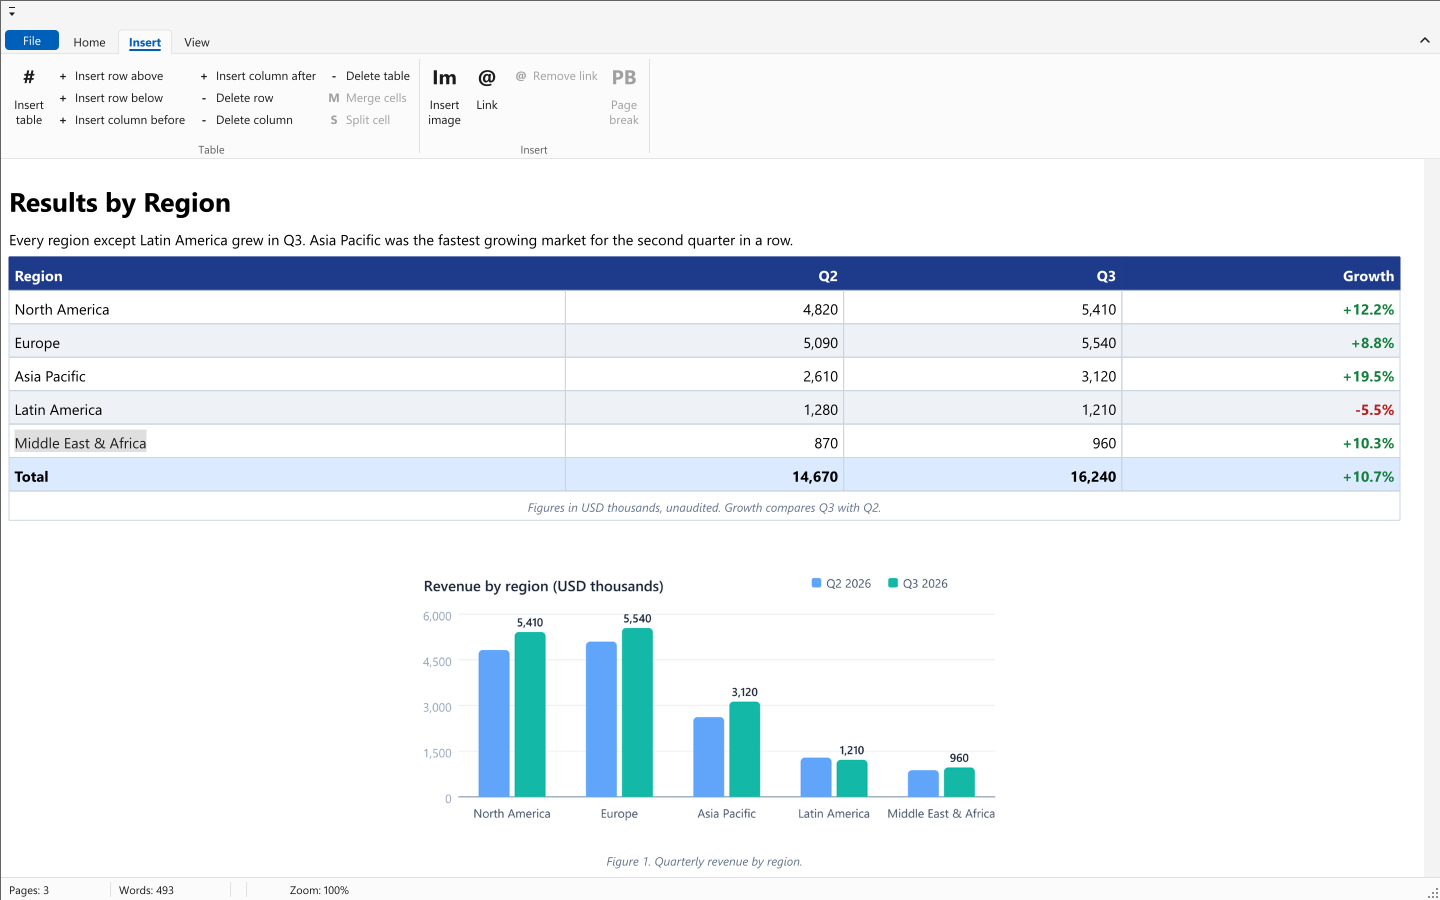Click Delete table command
The width and height of the screenshot is (1440, 900).
coord(370,76)
